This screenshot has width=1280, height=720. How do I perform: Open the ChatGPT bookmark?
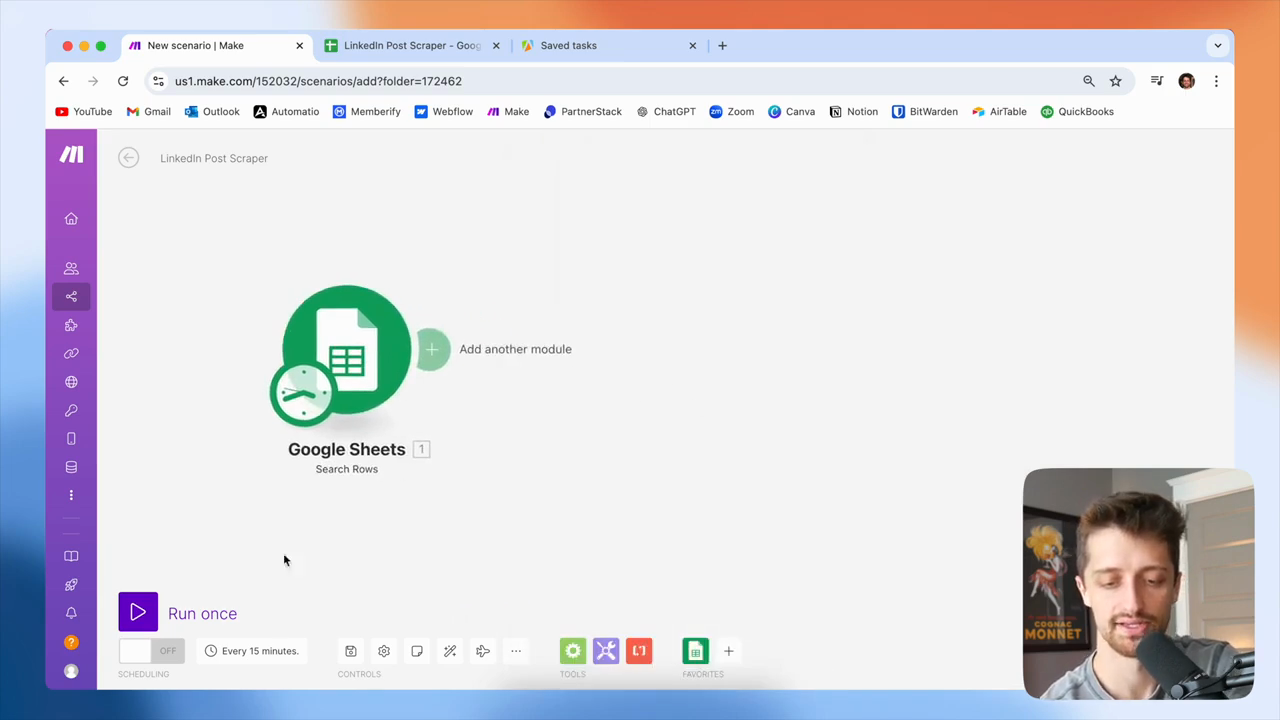pyautogui.click(x=666, y=112)
